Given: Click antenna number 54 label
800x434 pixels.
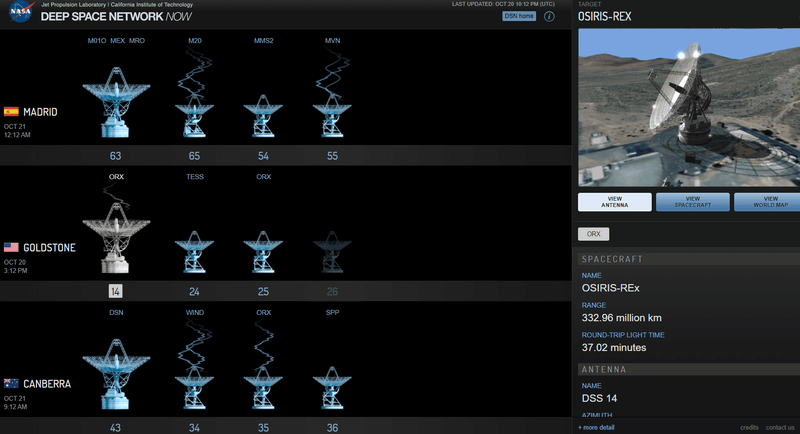Looking at the screenshot, I should tap(263, 156).
